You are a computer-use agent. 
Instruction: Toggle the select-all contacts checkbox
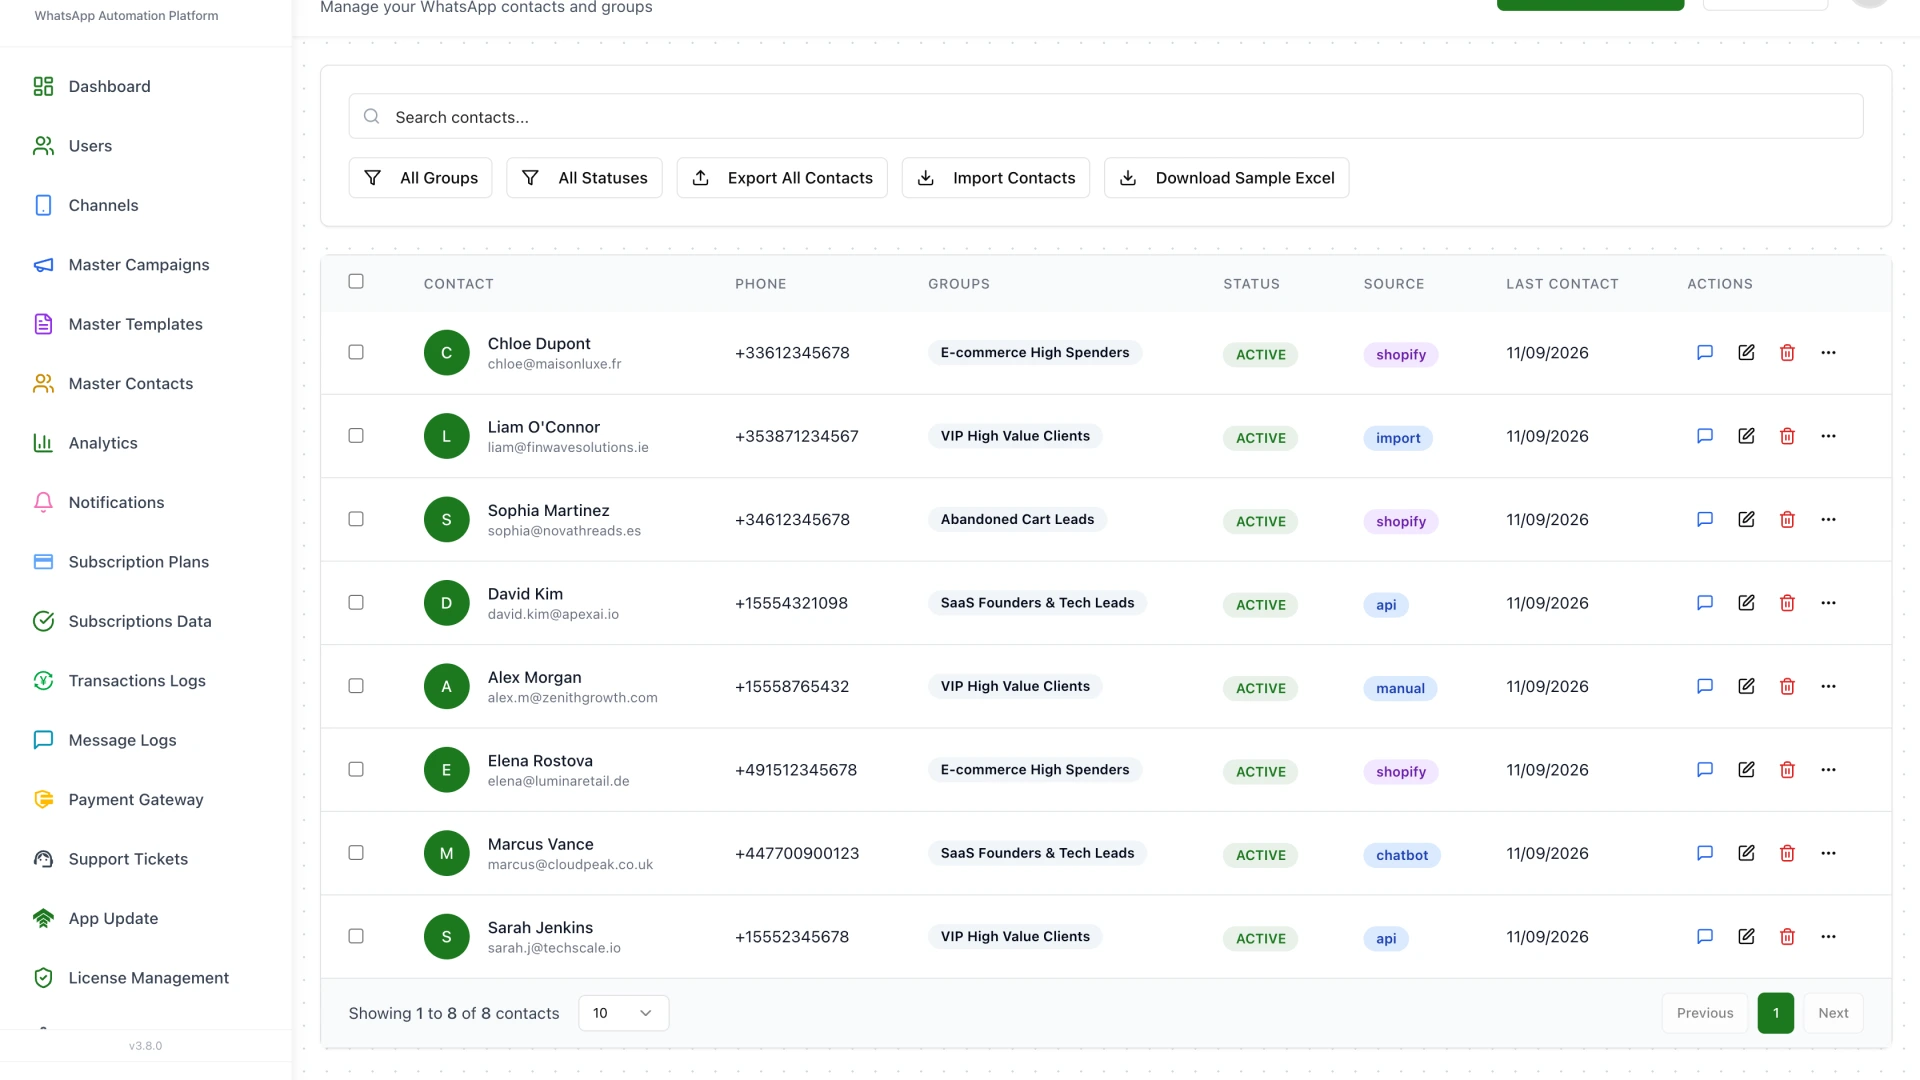tap(356, 282)
